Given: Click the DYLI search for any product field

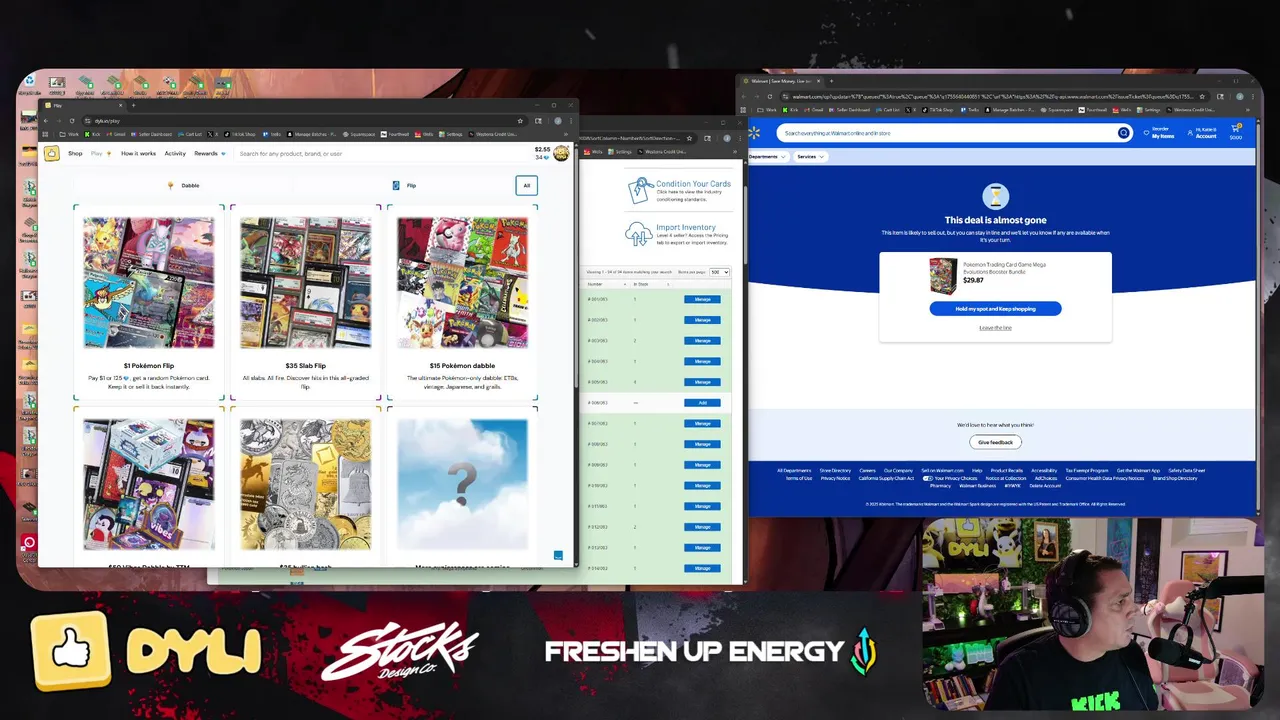Looking at the screenshot, I should click(x=380, y=154).
